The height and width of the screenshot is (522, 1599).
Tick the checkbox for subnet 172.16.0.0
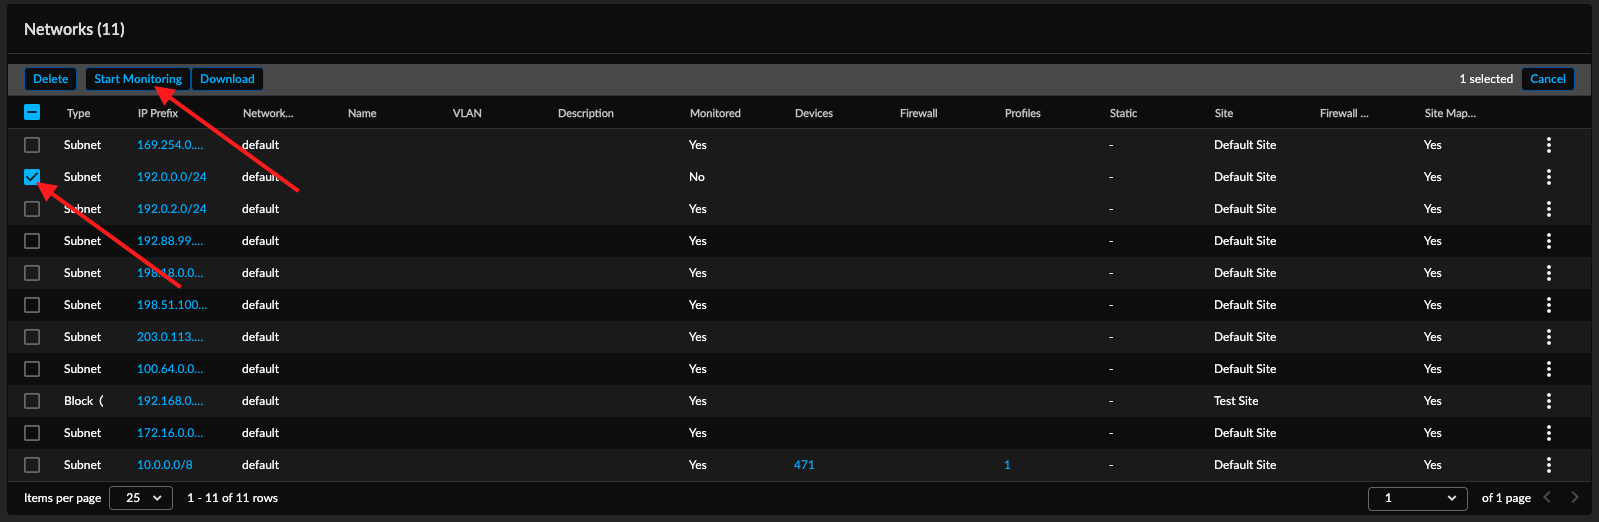32,433
